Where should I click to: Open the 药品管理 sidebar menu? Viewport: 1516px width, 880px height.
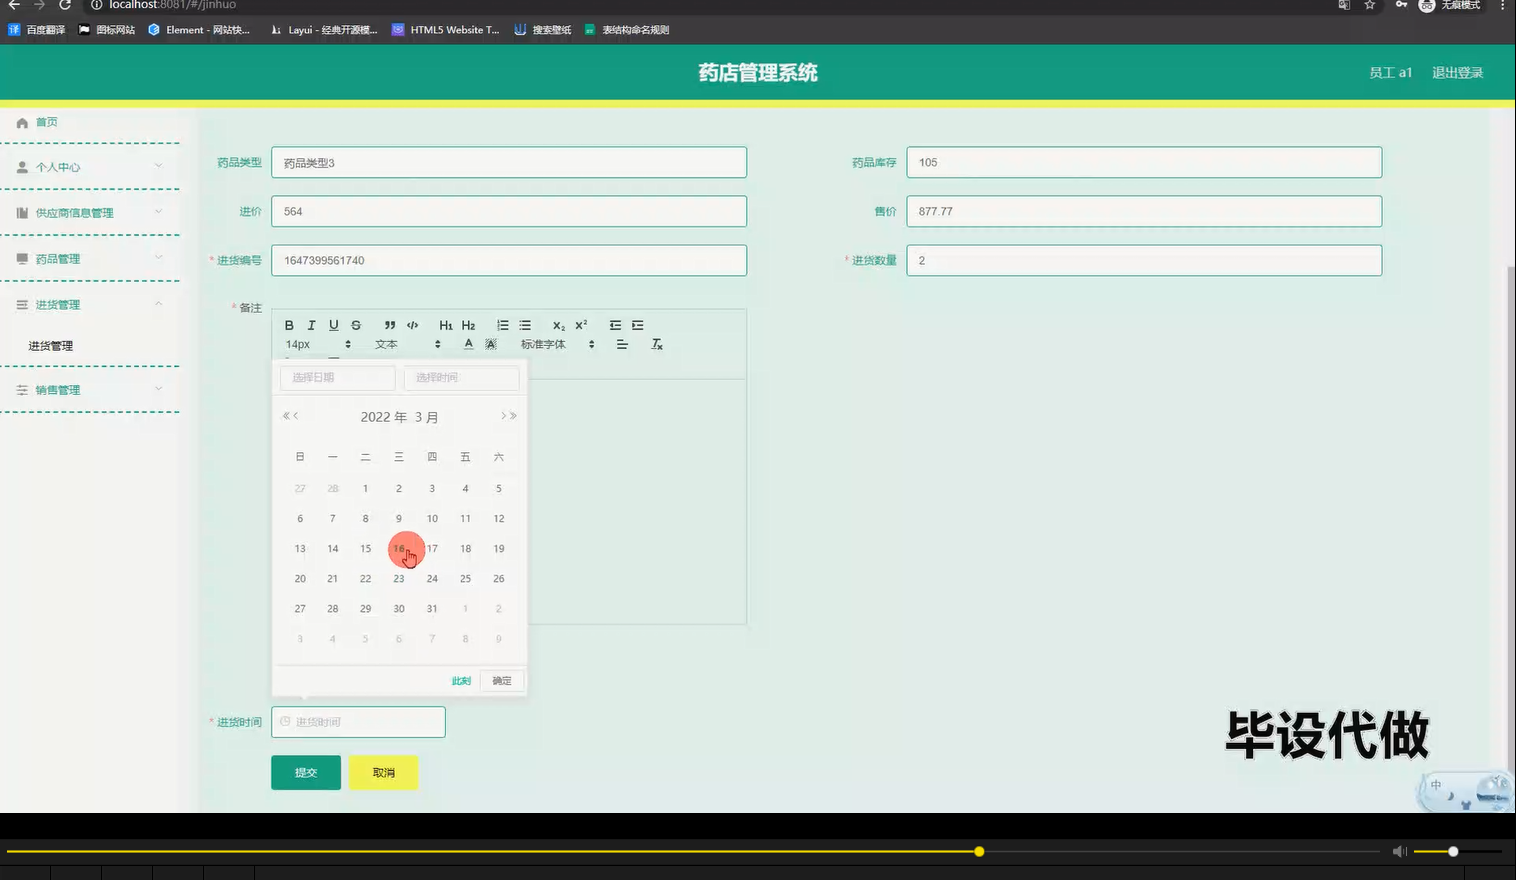90,259
